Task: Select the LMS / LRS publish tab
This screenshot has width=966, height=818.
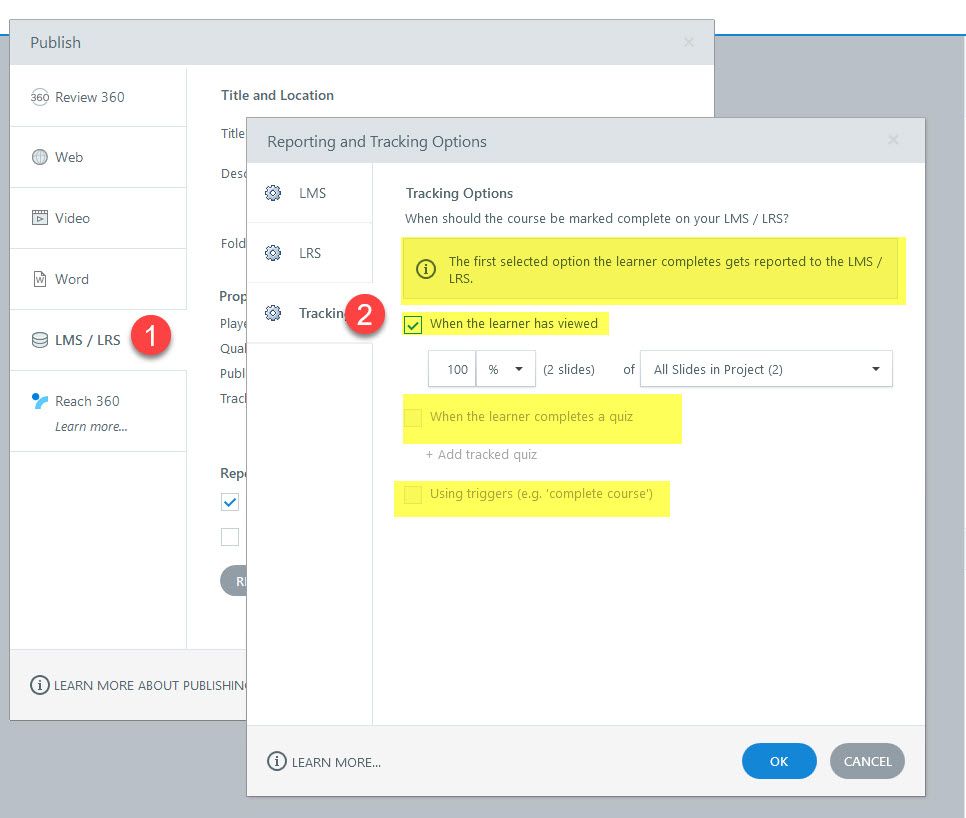Action: click(x=98, y=340)
